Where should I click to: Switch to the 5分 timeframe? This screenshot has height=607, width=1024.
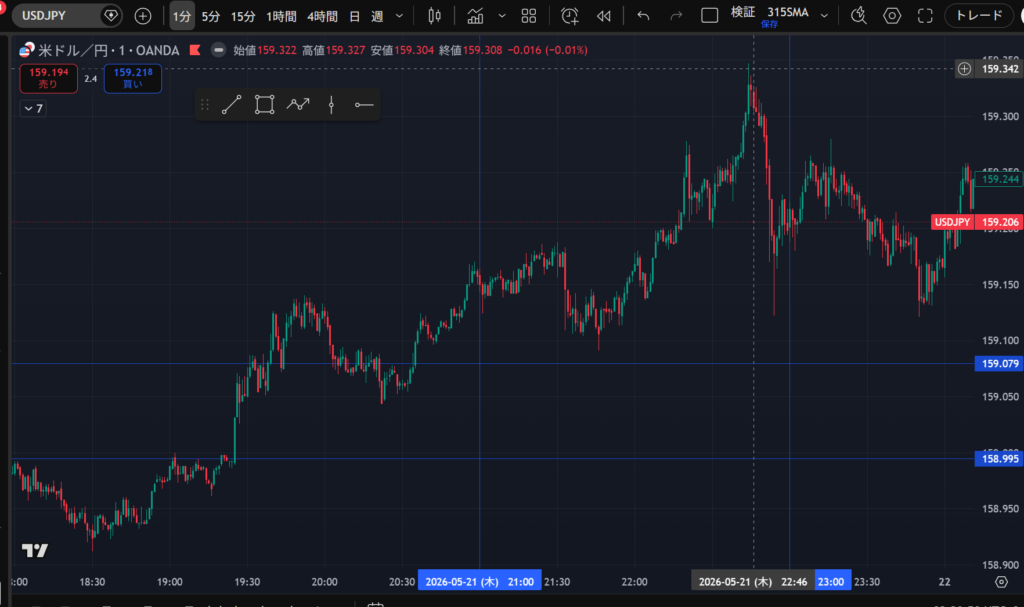click(210, 16)
